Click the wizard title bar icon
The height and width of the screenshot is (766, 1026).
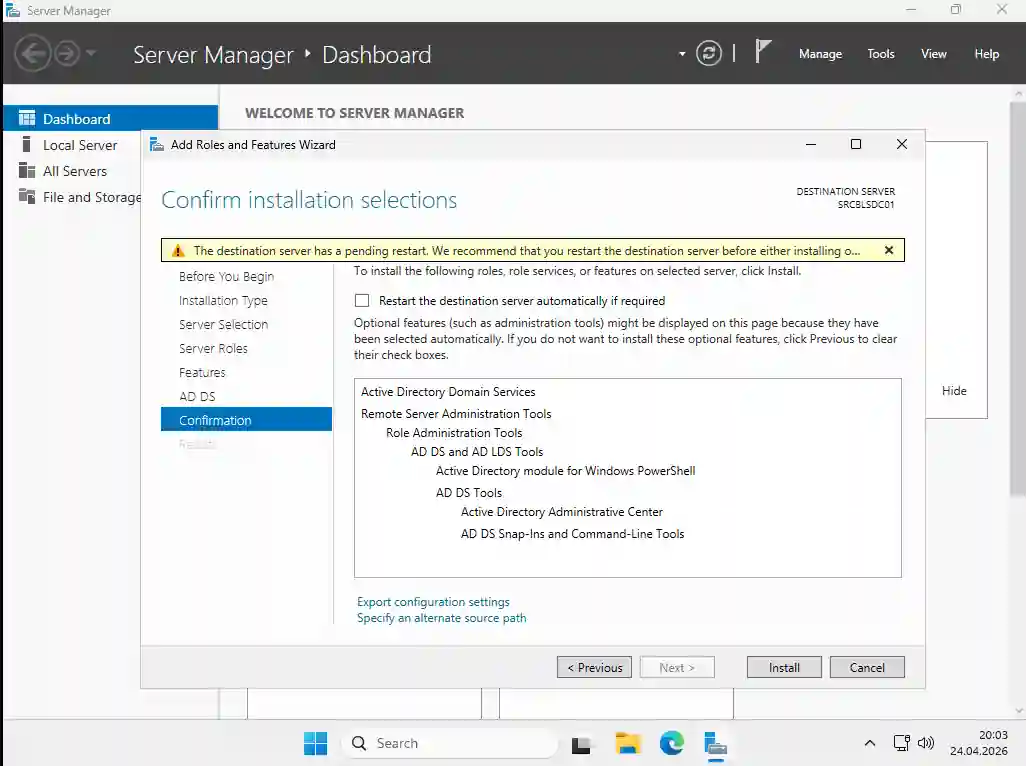(156, 145)
